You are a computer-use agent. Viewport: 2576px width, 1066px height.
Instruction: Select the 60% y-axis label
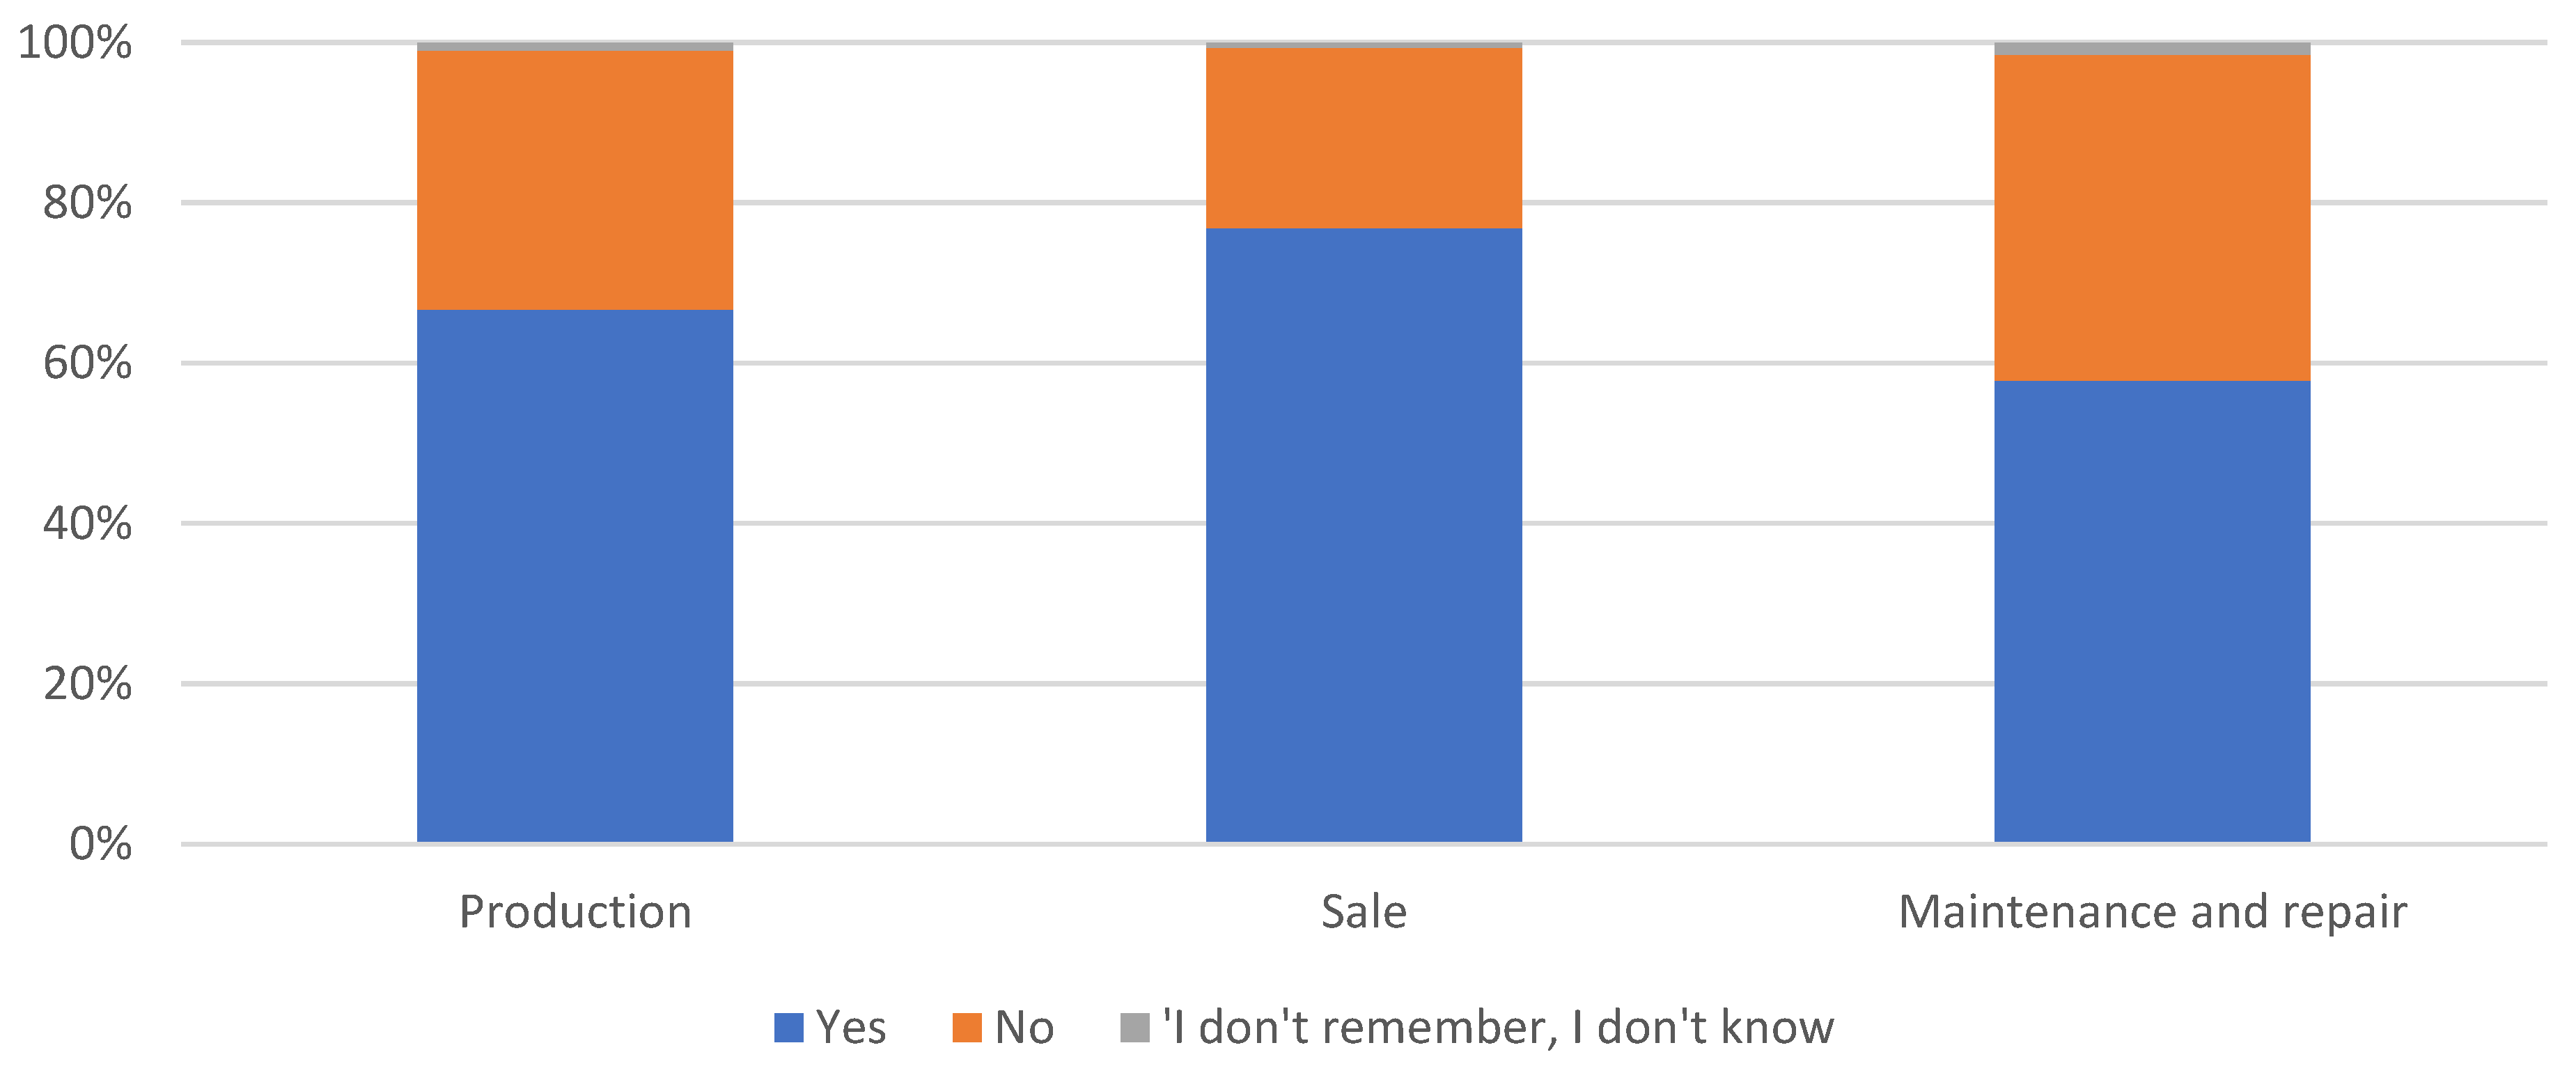click(87, 362)
